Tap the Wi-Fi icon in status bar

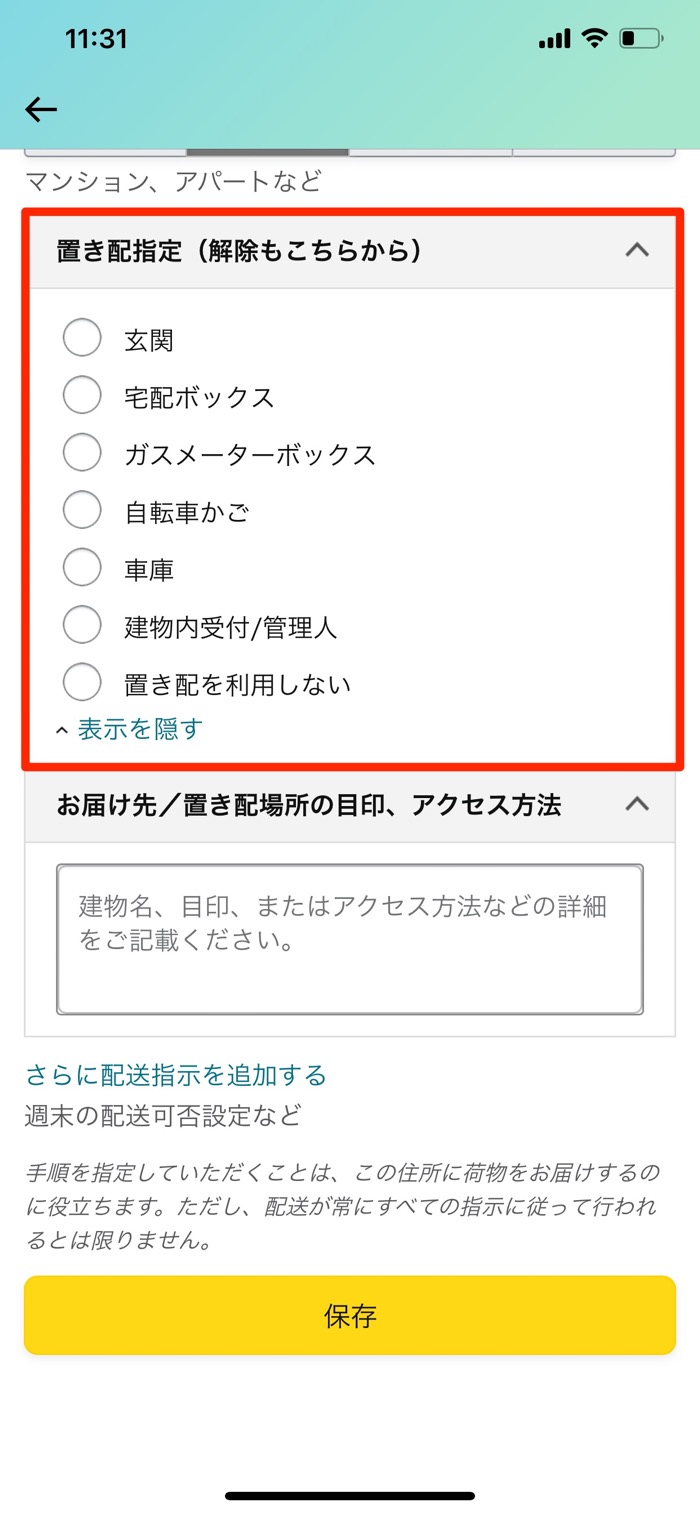(x=594, y=38)
